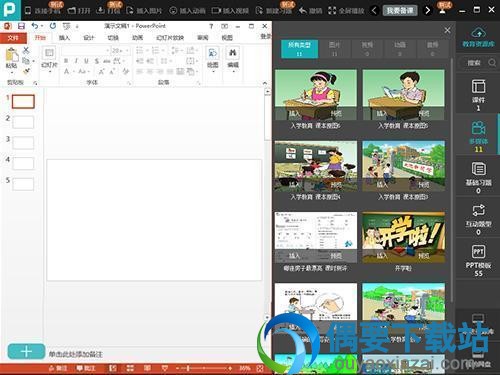This screenshot has width=500, height=375.
Task: Select the 图片 filter tab
Action: [x=334, y=49]
